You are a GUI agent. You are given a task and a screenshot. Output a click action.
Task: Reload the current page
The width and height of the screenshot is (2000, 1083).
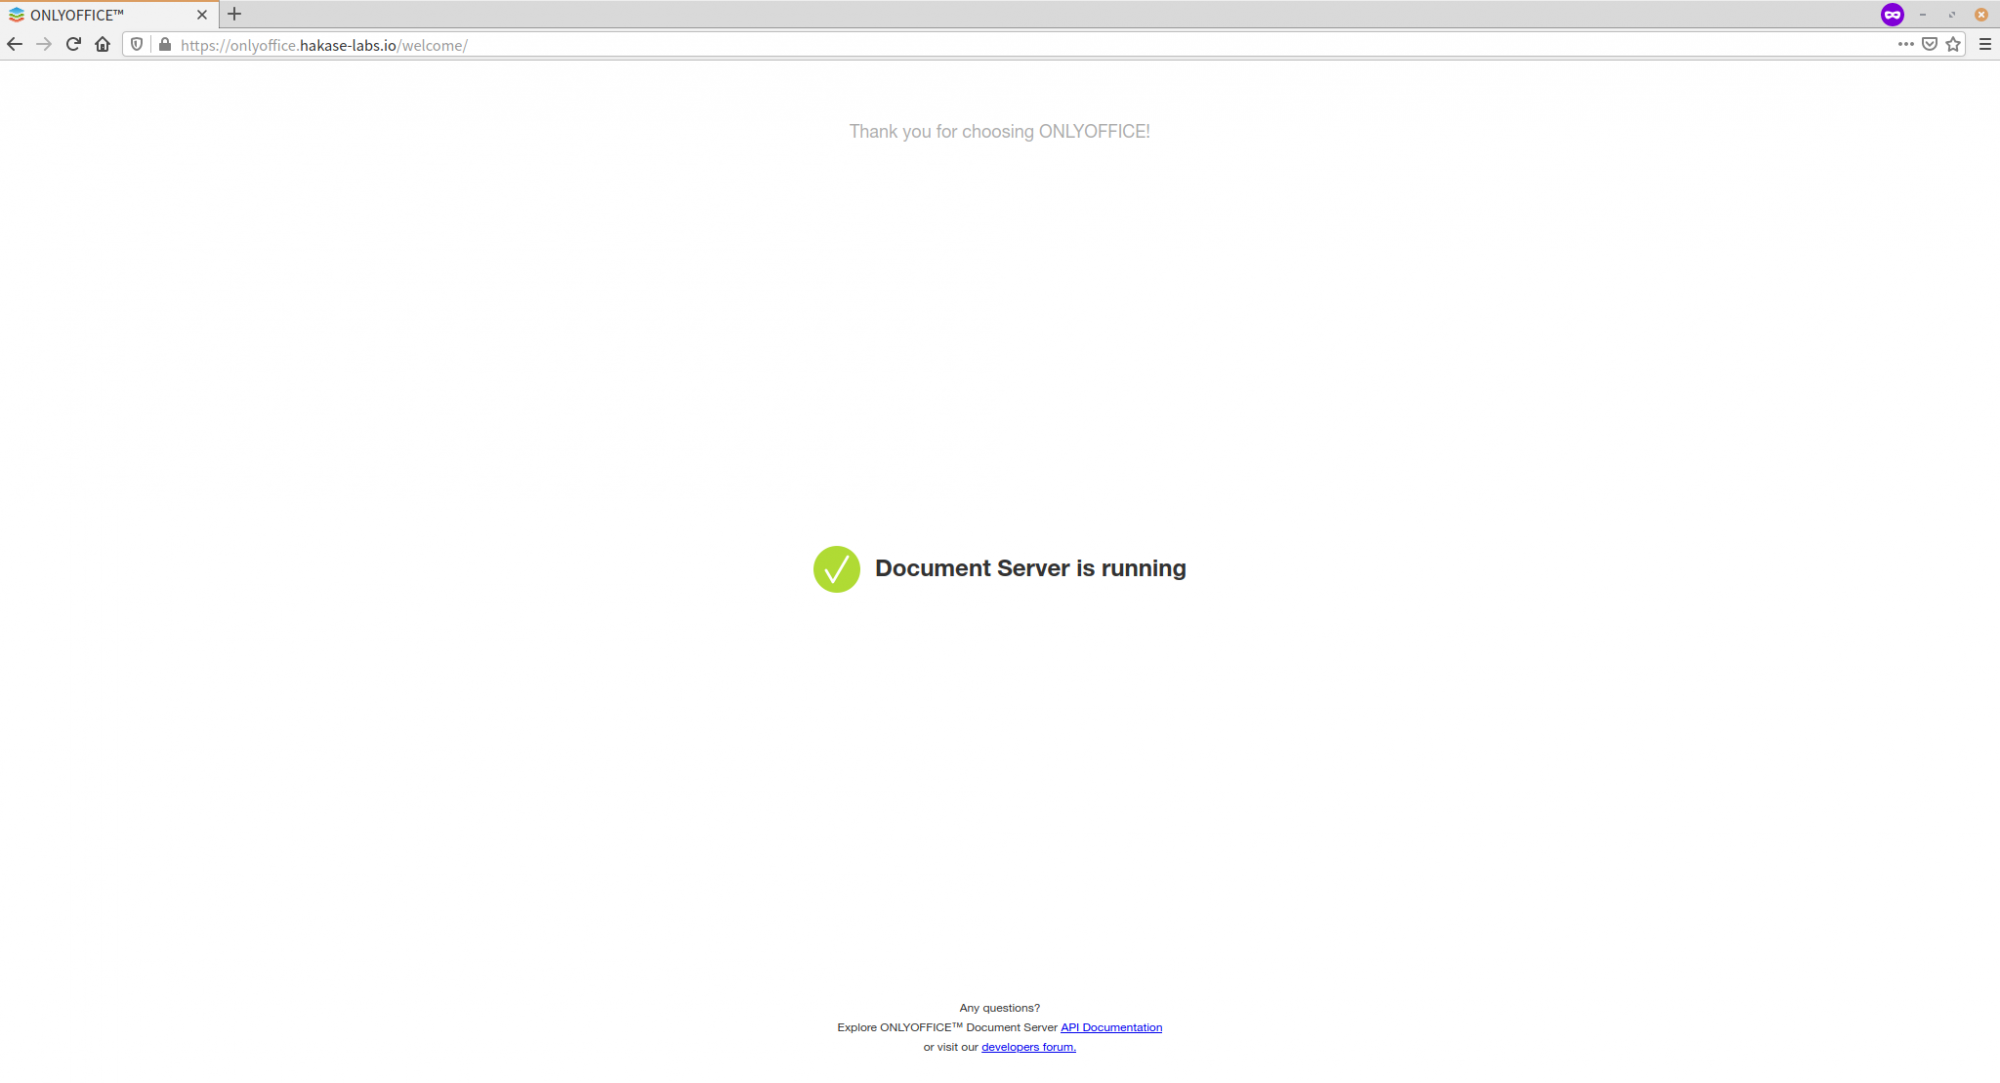[x=73, y=44]
